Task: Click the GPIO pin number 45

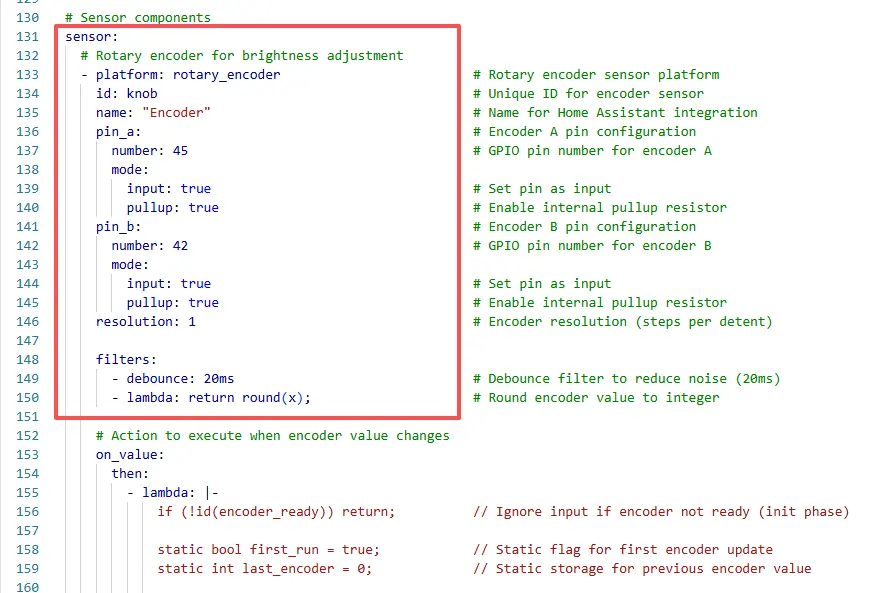Action: (x=179, y=150)
